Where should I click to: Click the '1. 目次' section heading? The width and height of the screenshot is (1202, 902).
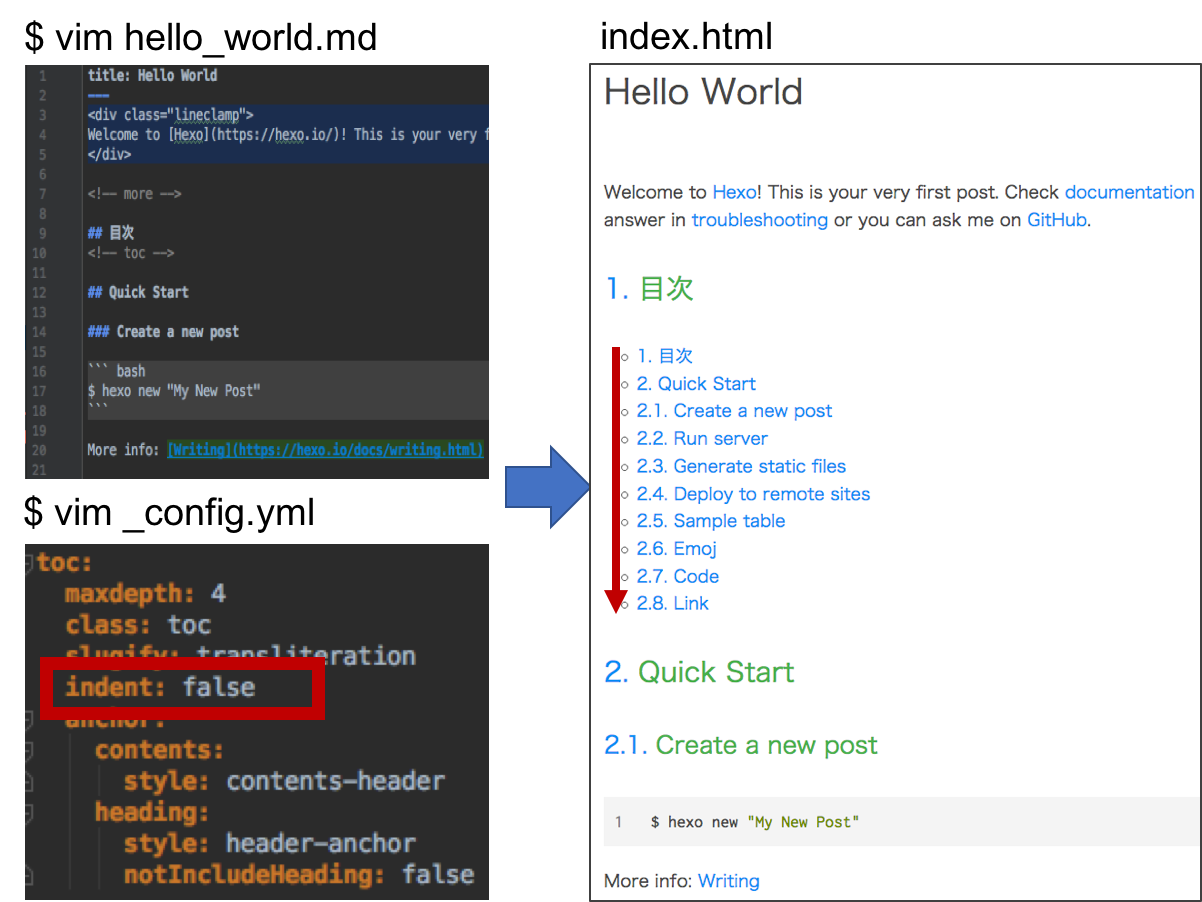649,289
